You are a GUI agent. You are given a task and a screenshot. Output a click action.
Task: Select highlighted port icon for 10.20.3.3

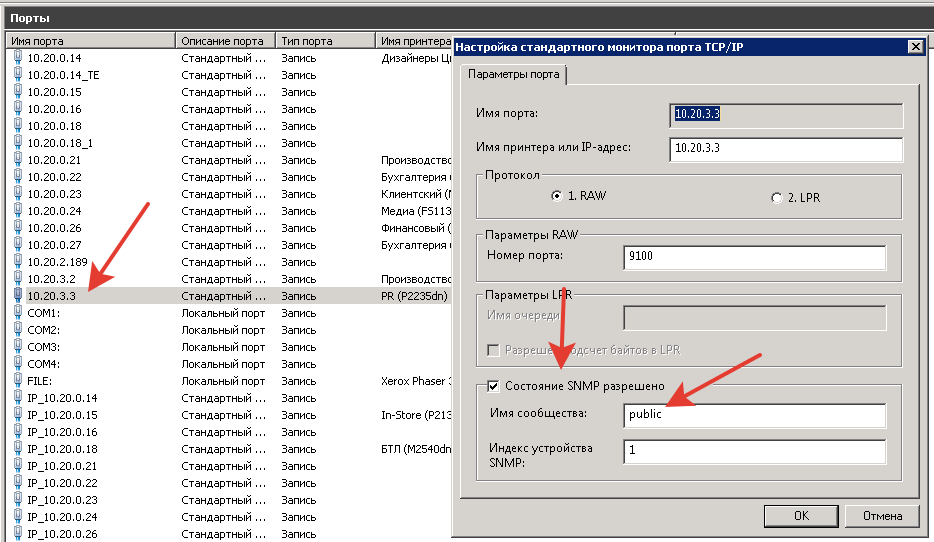[18, 295]
